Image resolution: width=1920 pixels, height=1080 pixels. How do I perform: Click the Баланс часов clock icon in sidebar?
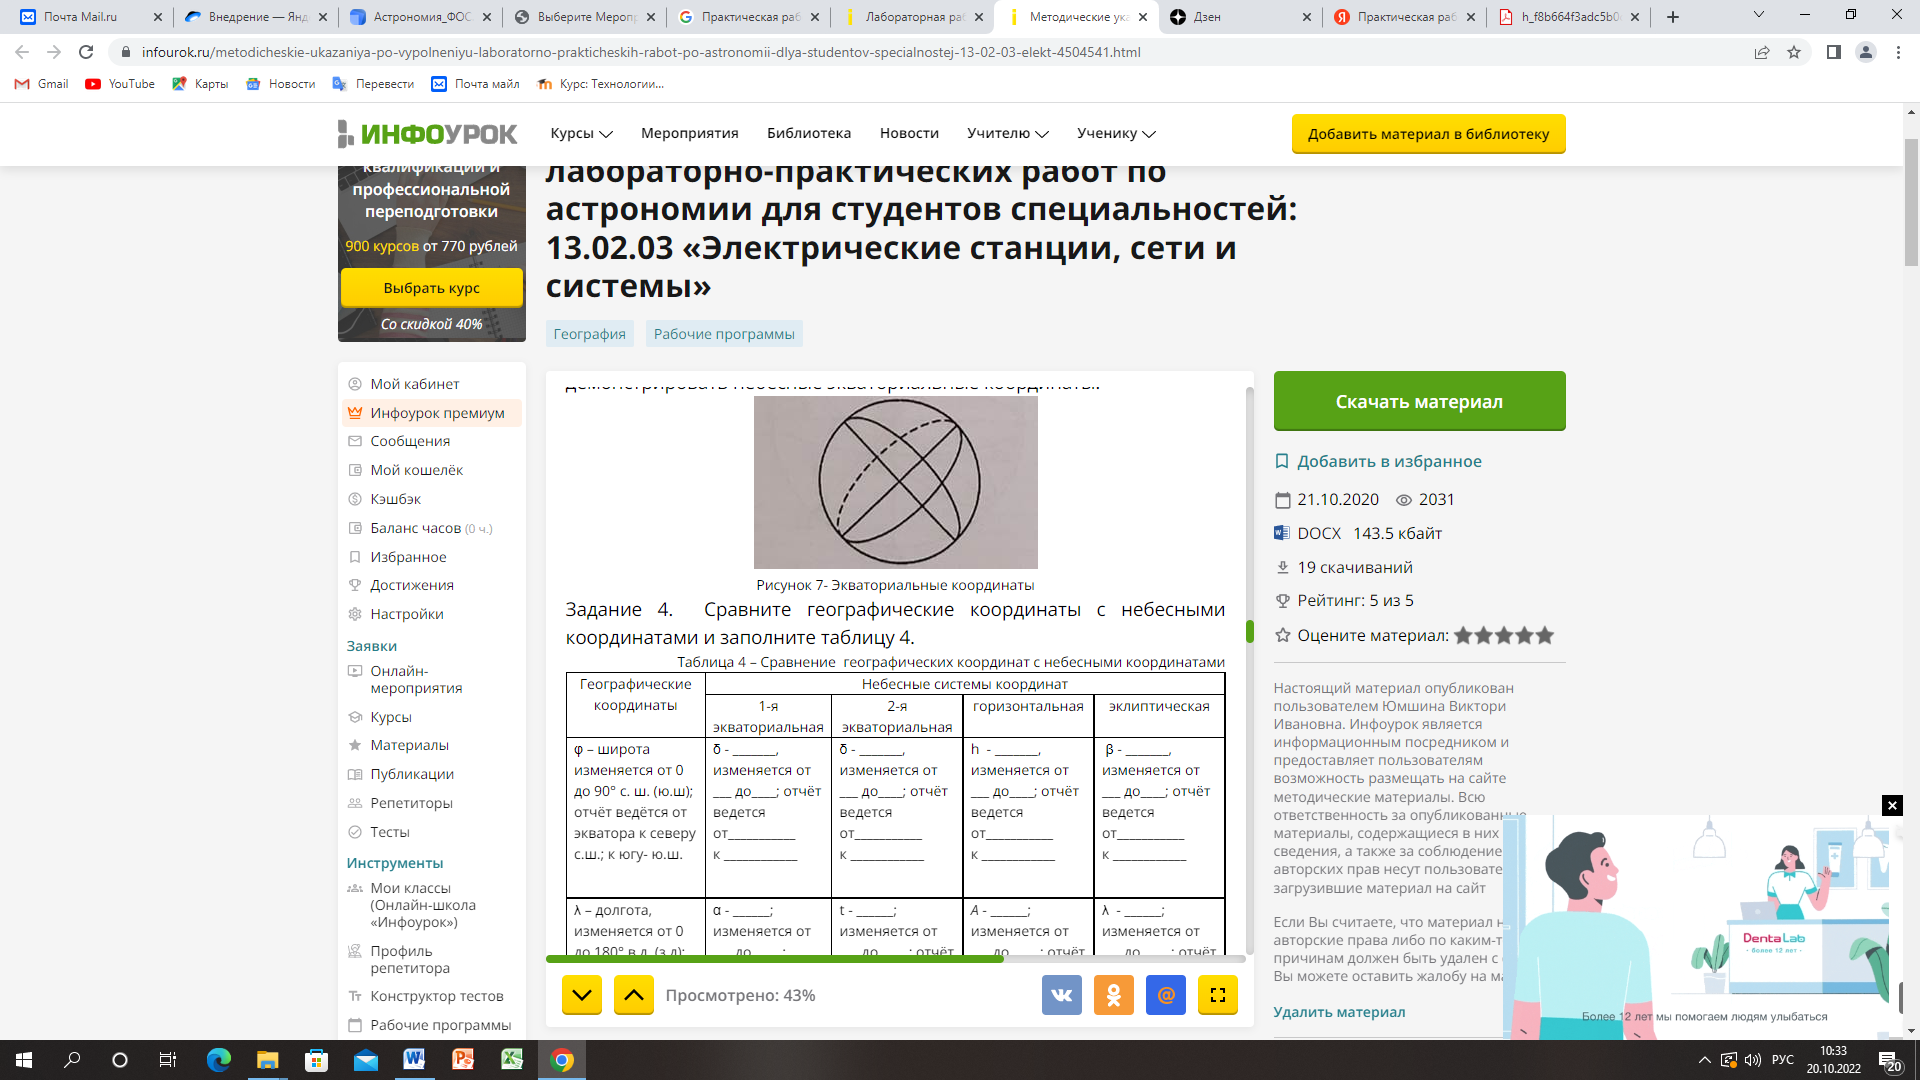point(353,527)
